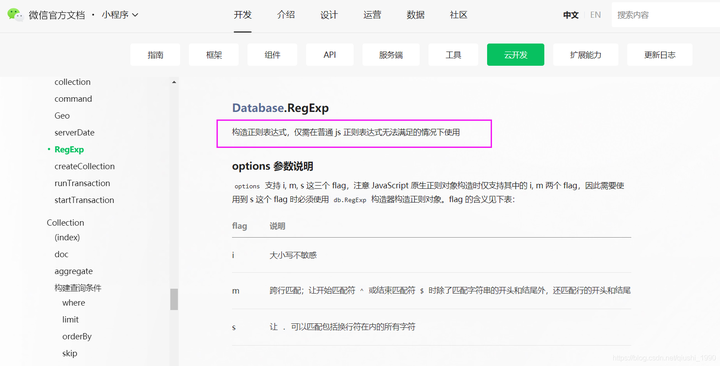Open createCollection in the sidebar
The width and height of the screenshot is (720, 366).
(84, 166)
